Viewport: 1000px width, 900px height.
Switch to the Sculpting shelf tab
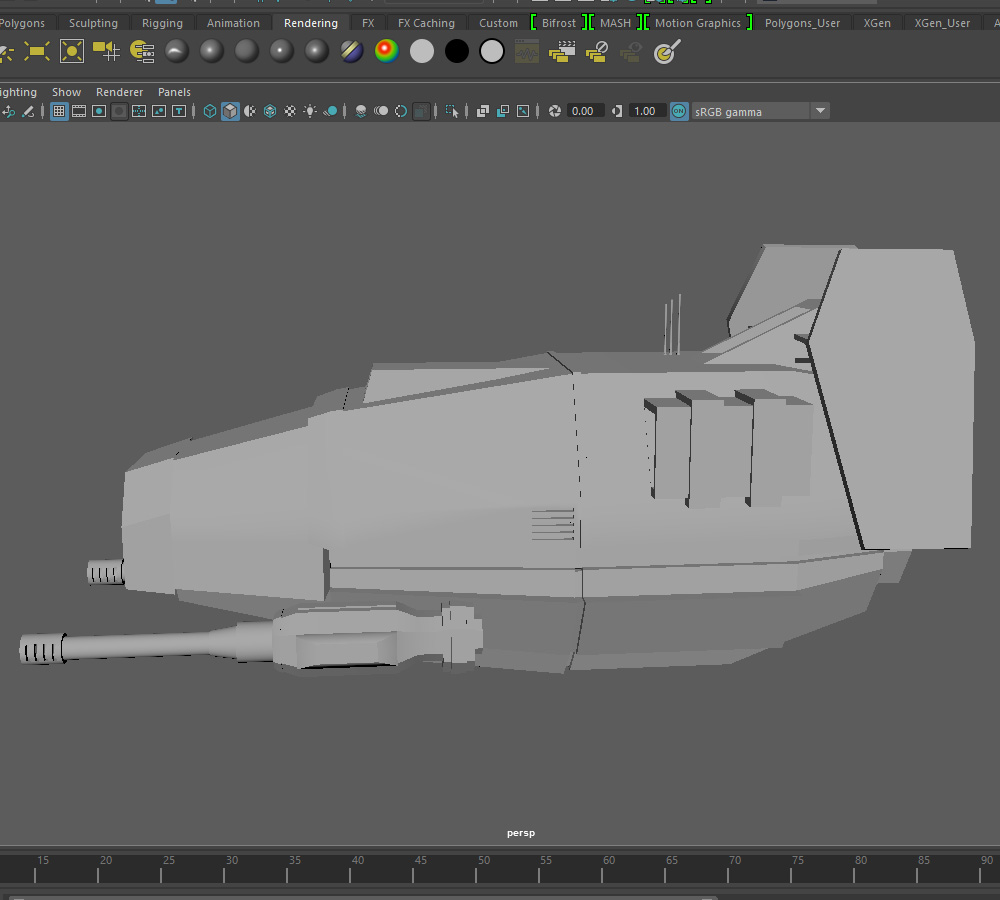(x=93, y=23)
